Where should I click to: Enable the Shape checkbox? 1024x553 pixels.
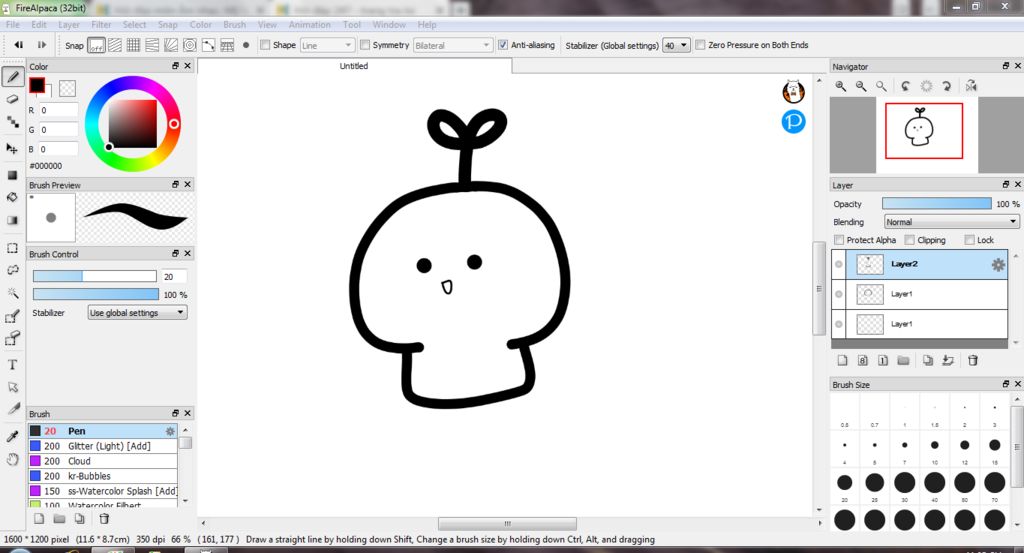click(265, 45)
